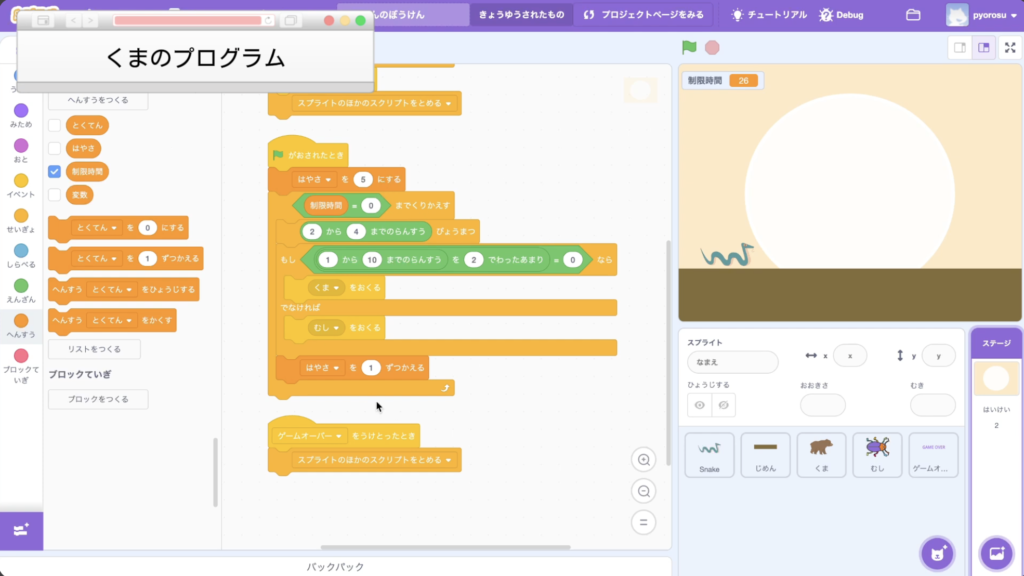Click the リストをつくる button
This screenshot has width=1024, height=576.
(94, 349)
